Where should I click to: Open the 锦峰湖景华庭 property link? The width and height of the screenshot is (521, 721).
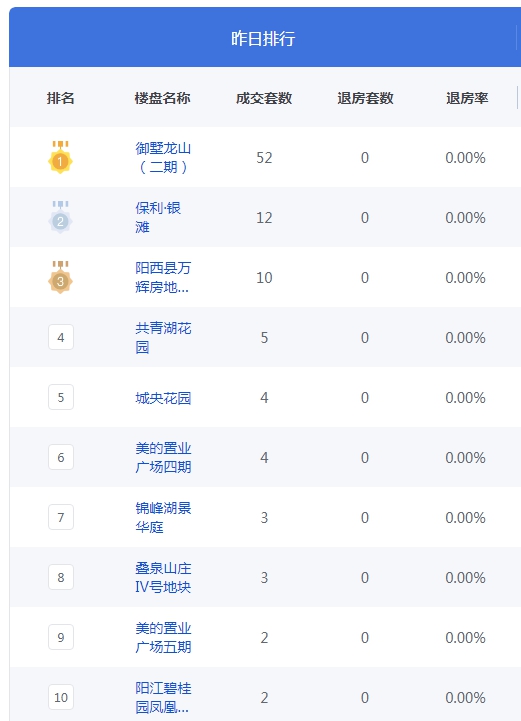[163, 517]
